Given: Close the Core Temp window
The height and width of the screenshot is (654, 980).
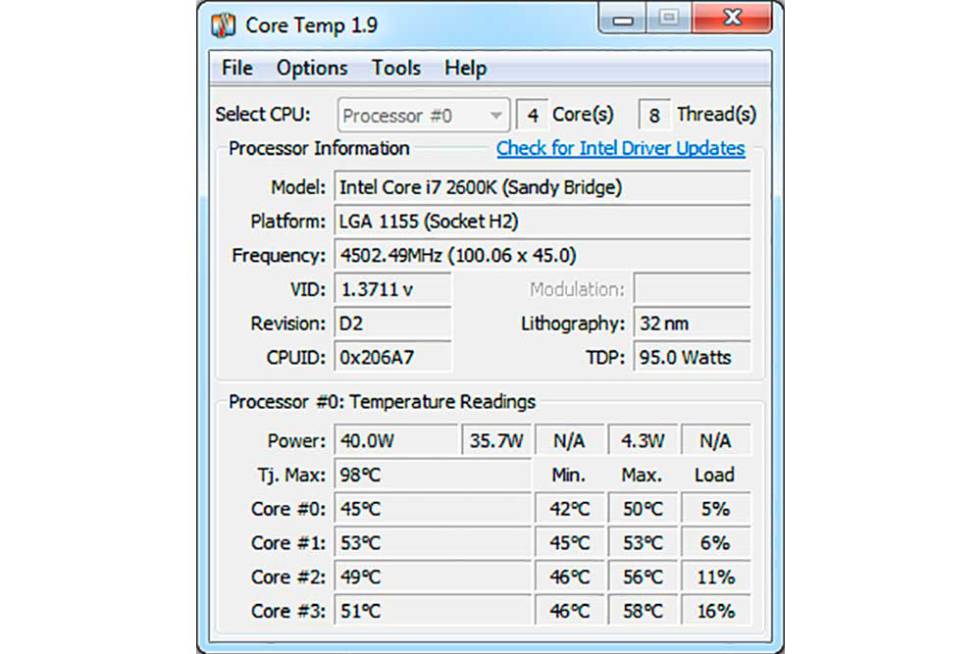Looking at the screenshot, I should (732, 18).
